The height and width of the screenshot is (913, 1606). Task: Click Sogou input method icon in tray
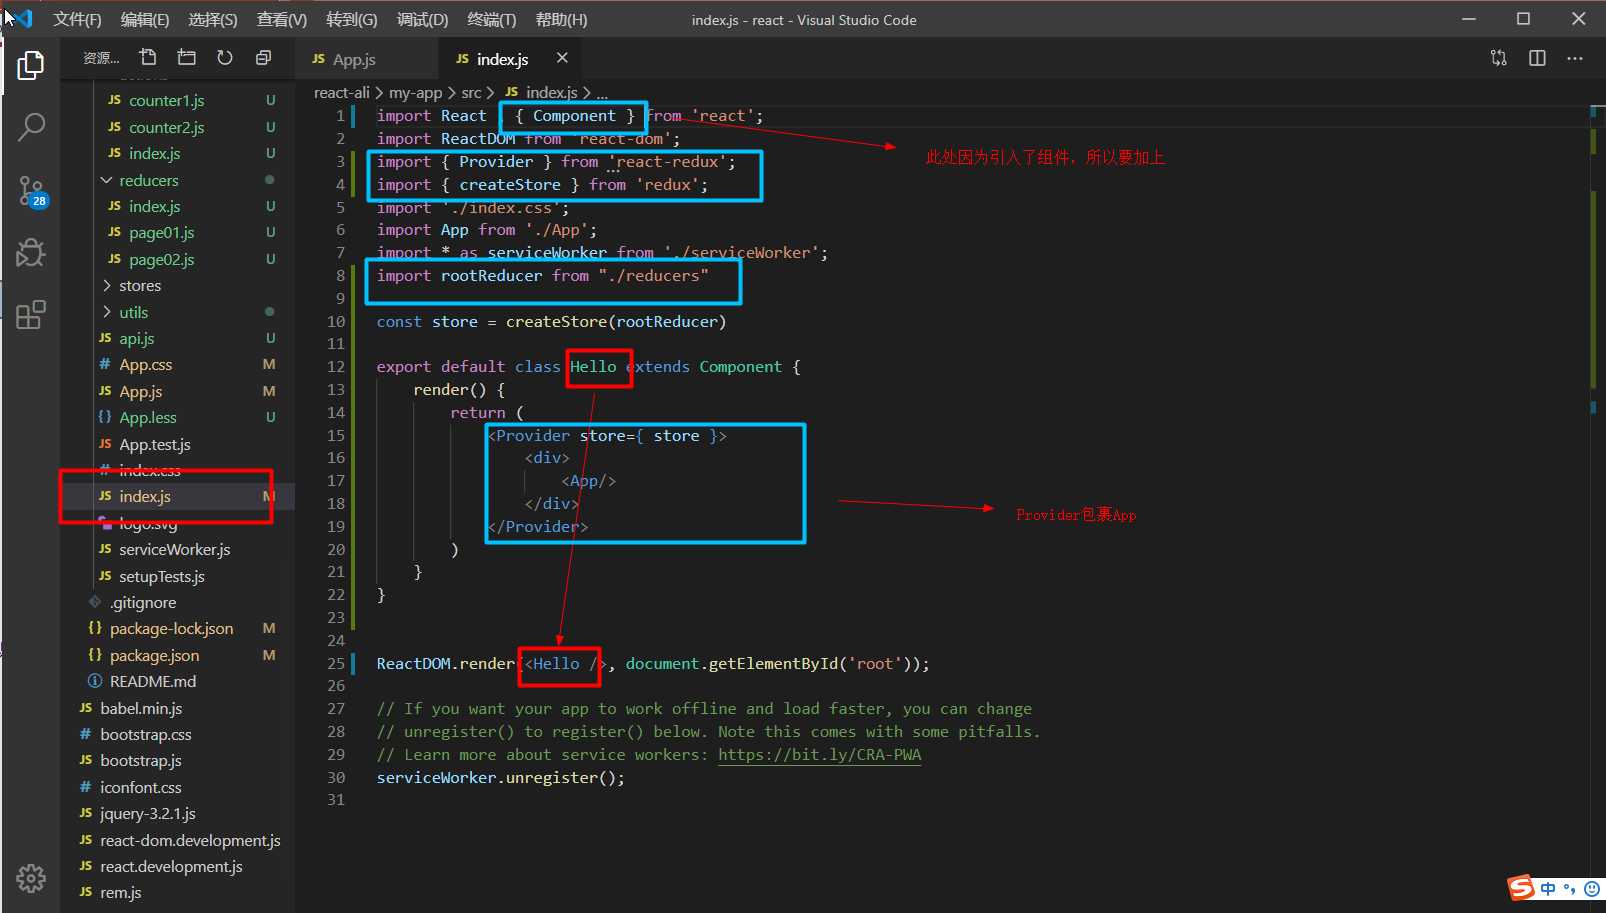(1521, 888)
